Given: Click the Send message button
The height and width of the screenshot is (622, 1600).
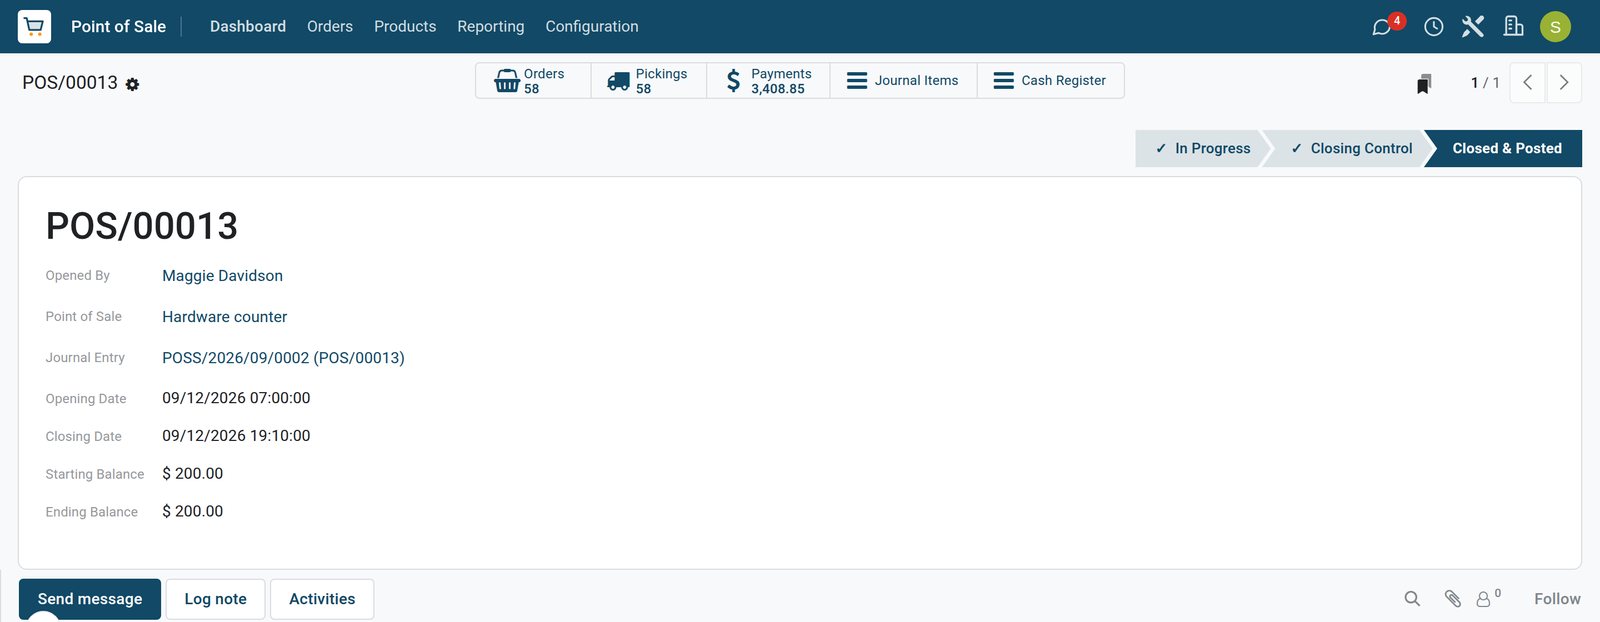Looking at the screenshot, I should click(90, 599).
